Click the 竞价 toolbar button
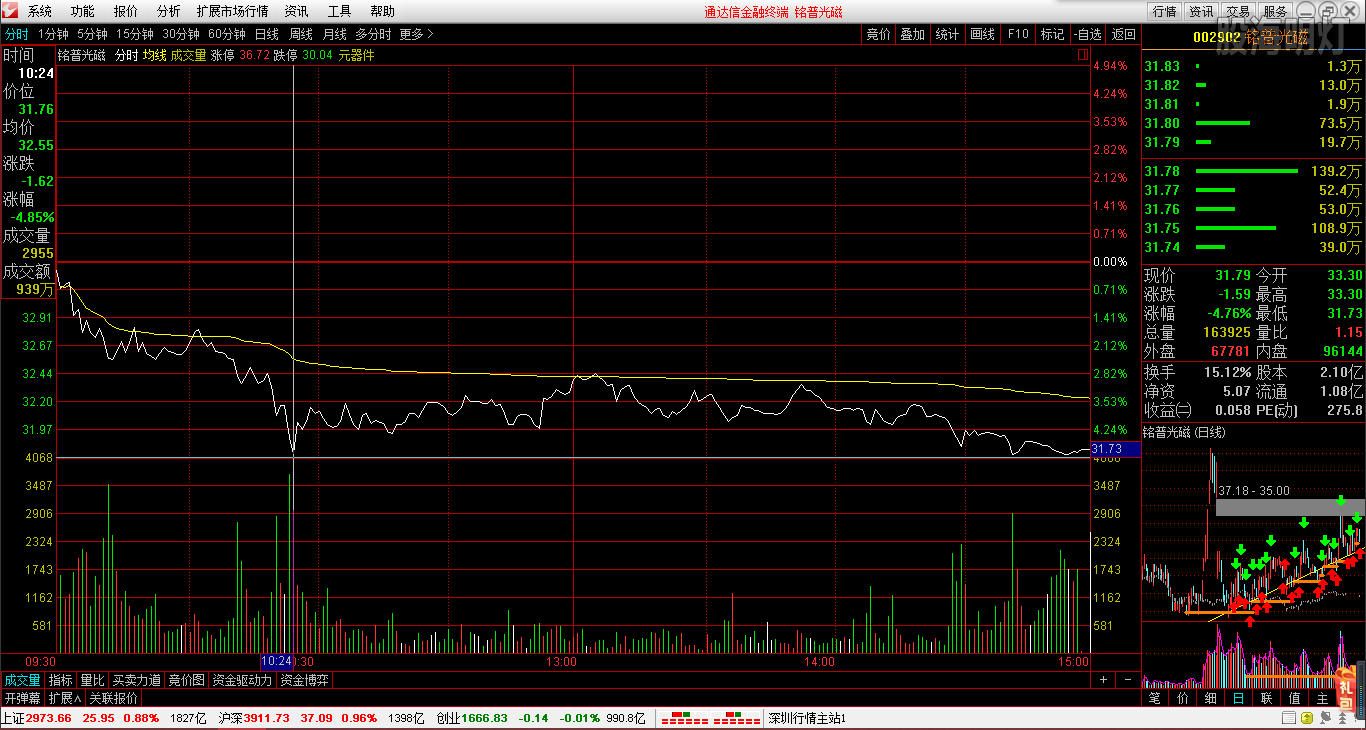This screenshot has width=1366, height=730. coord(878,34)
